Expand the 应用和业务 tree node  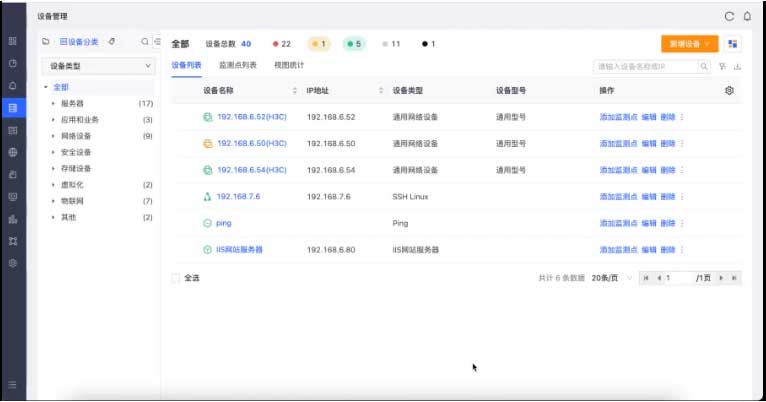(x=53, y=120)
